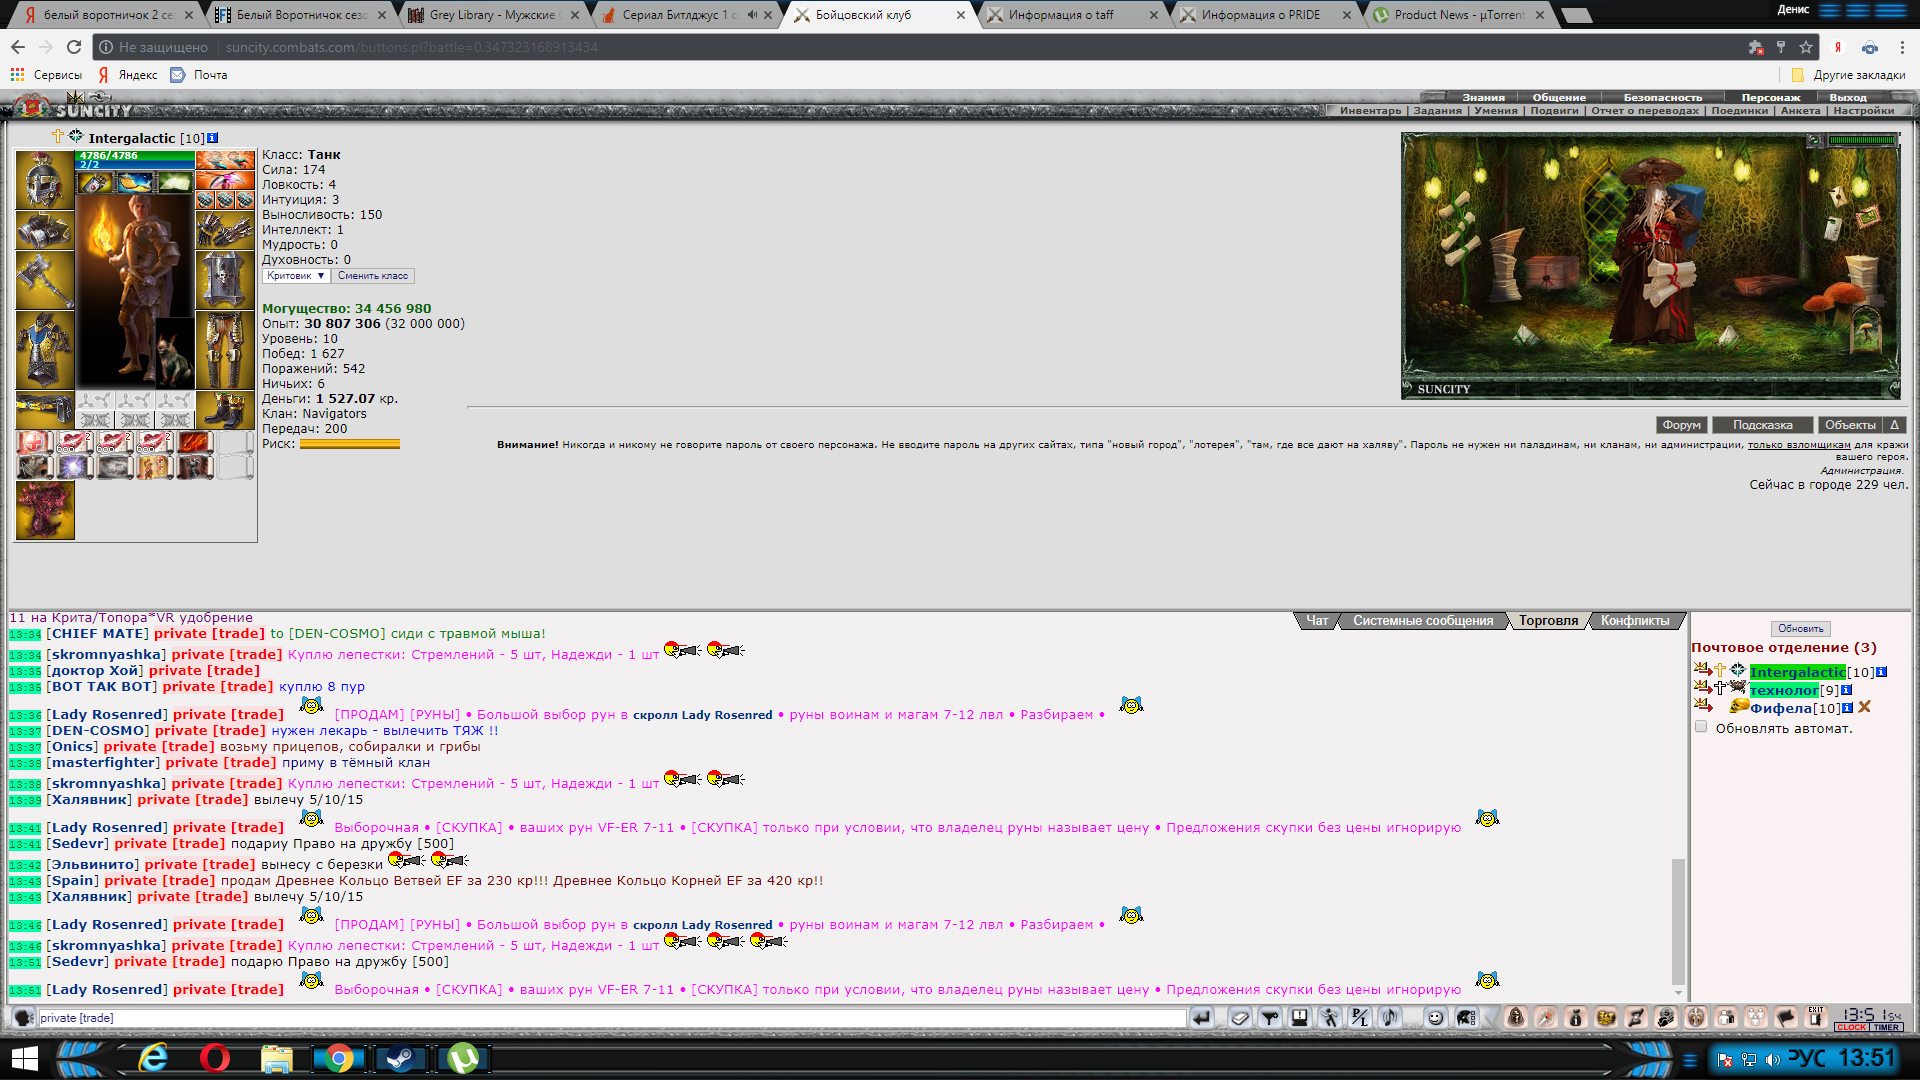Image resolution: width=1920 pixels, height=1080 pixels.
Task: Click the leg armor slot
Action: point(225,350)
